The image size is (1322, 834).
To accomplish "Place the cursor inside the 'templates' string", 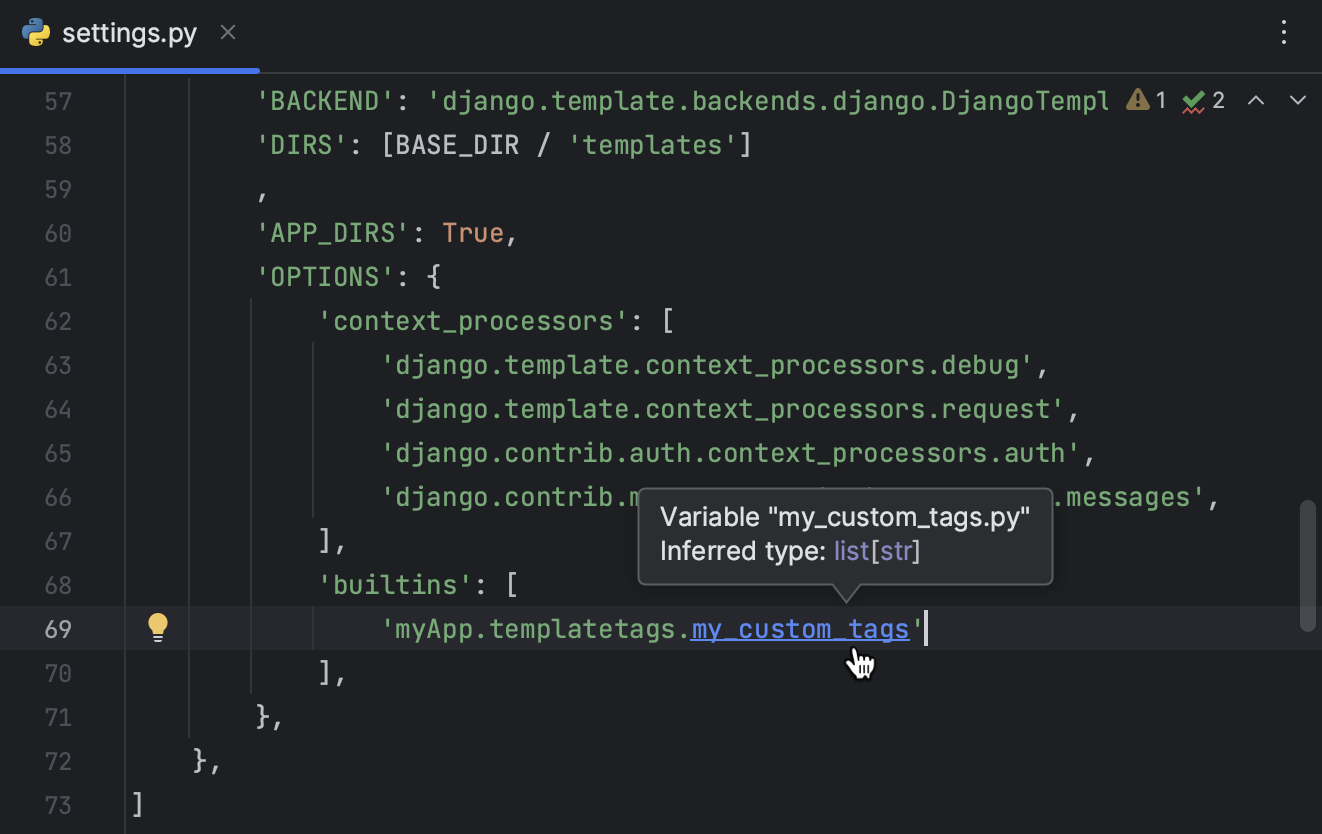I will (650, 144).
